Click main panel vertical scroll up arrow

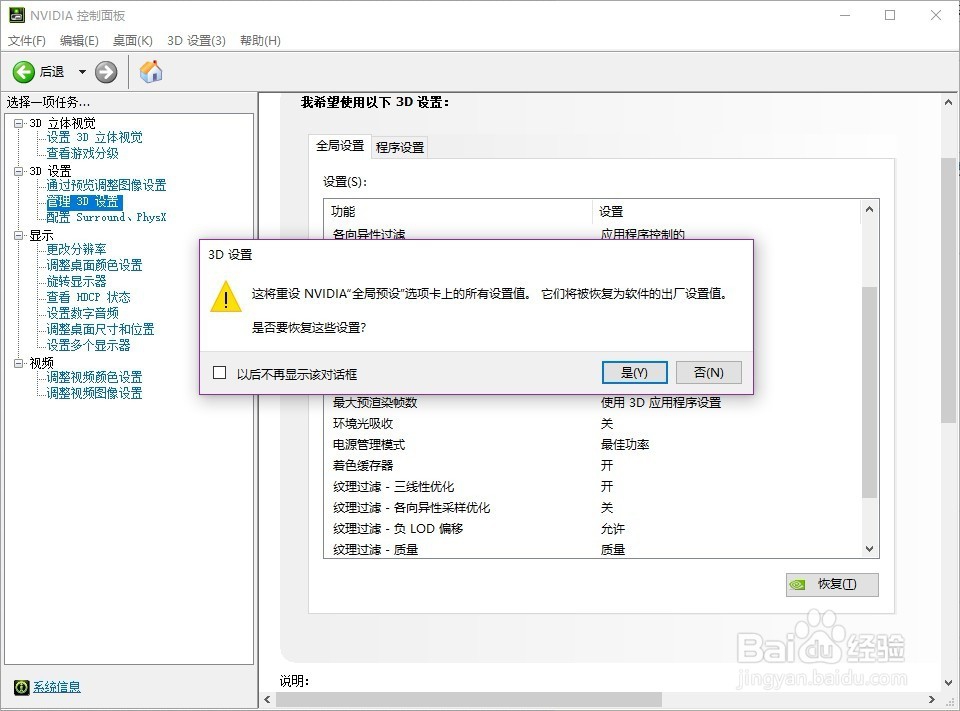click(948, 103)
